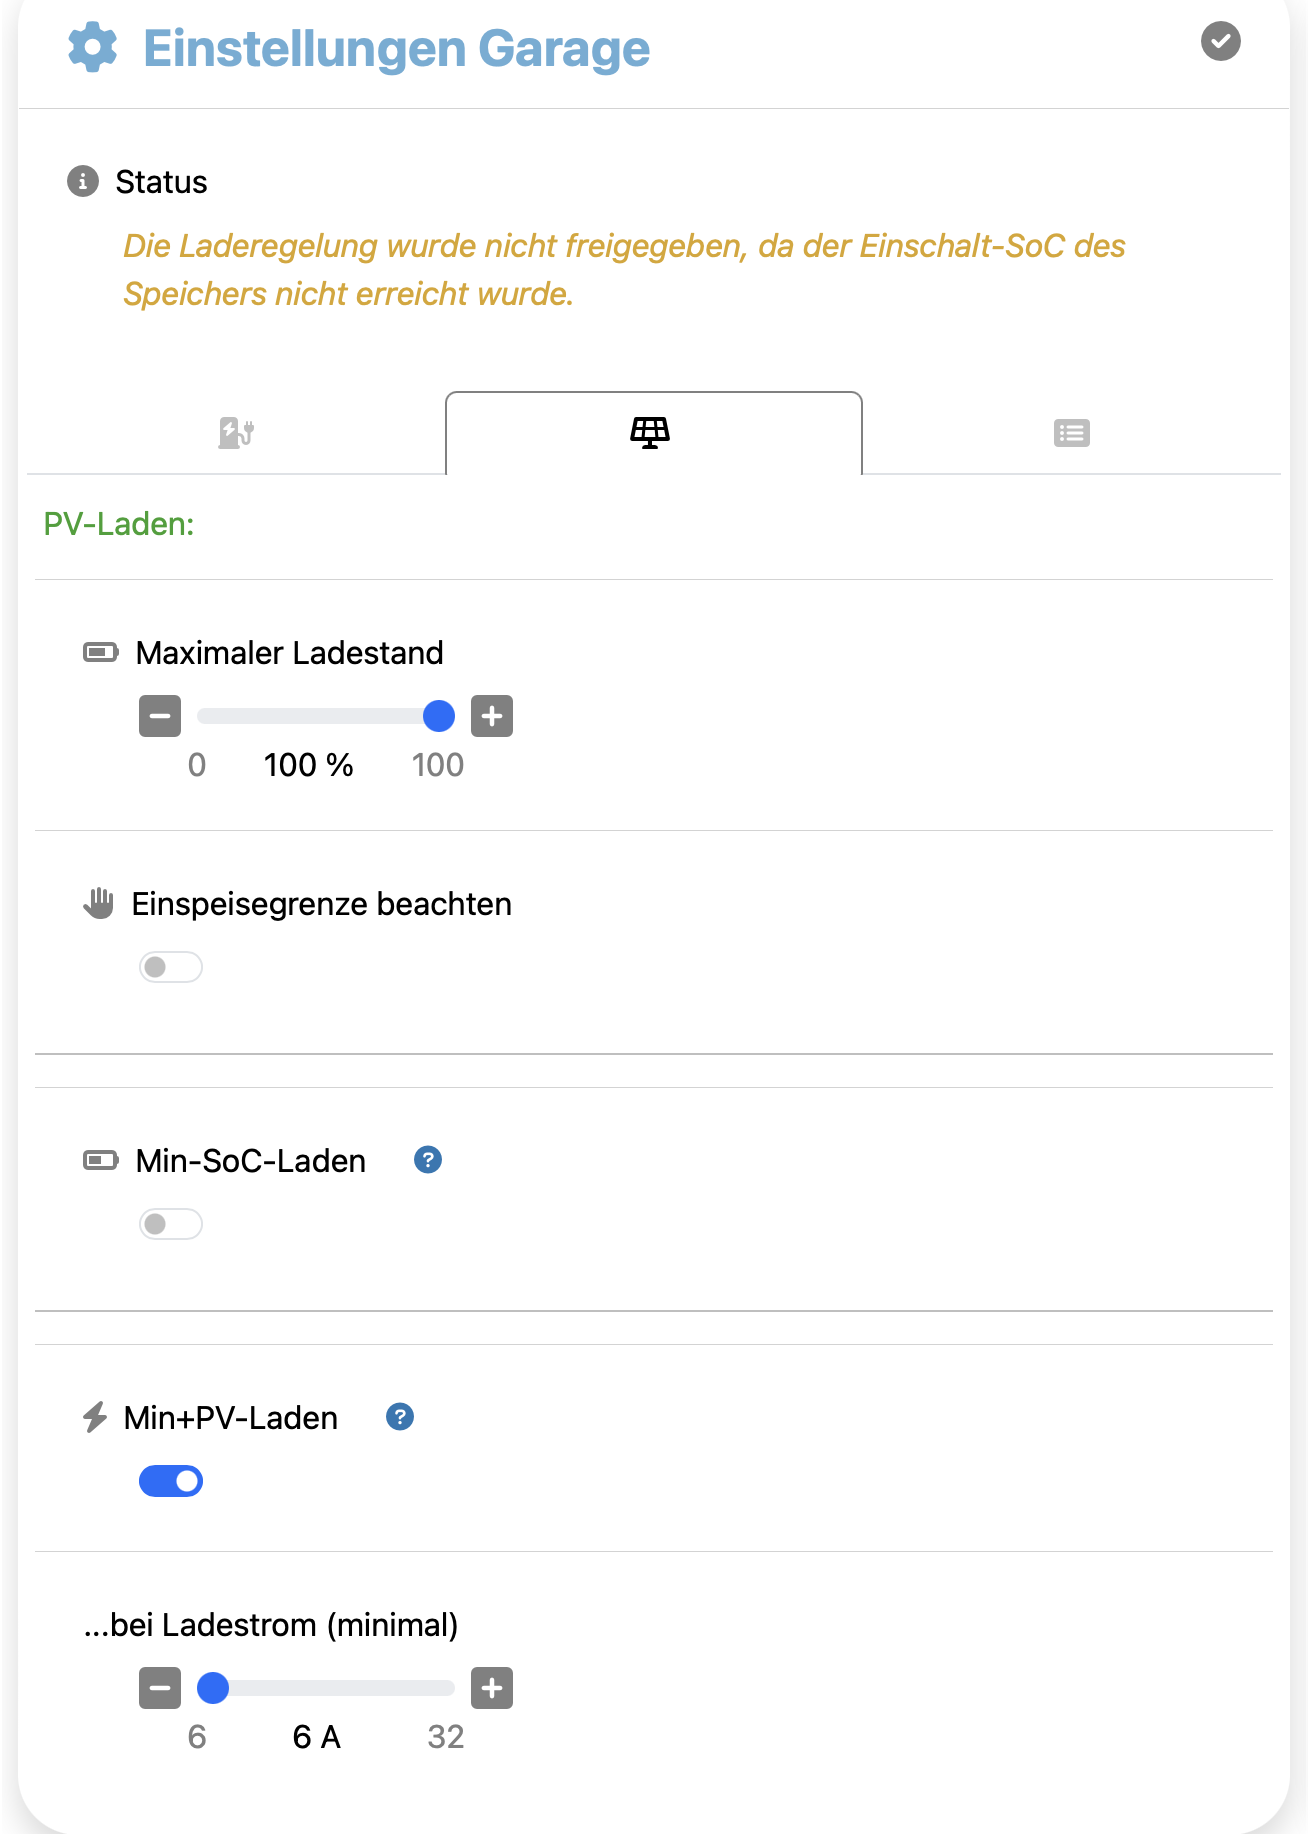The width and height of the screenshot is (1308, 1834).
Task: Increase minimal Ladestrom with plus button
Action: 492,1688
